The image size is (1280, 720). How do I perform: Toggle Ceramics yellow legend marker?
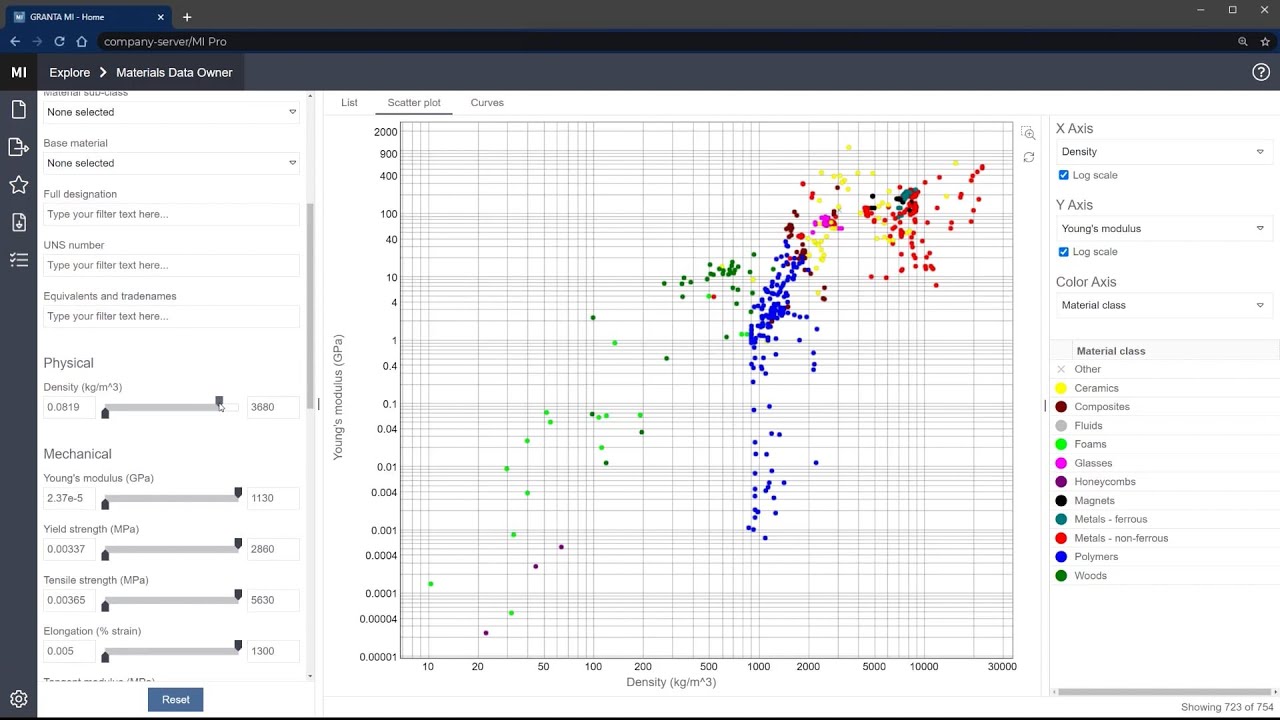coord(1061,388)
